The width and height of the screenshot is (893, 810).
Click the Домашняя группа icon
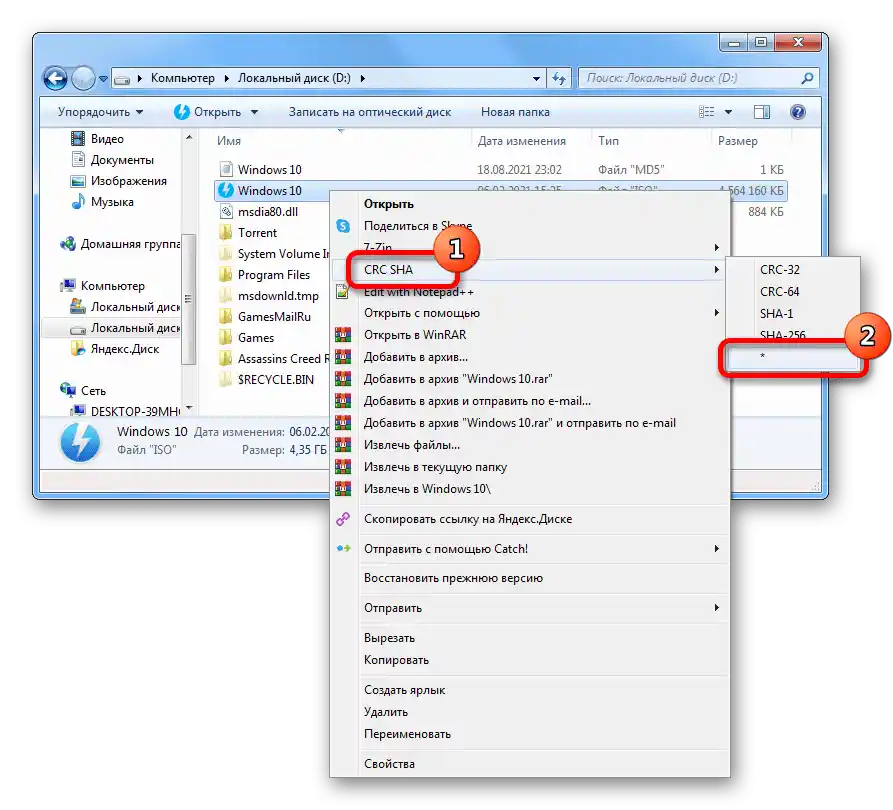coord(68,244)
